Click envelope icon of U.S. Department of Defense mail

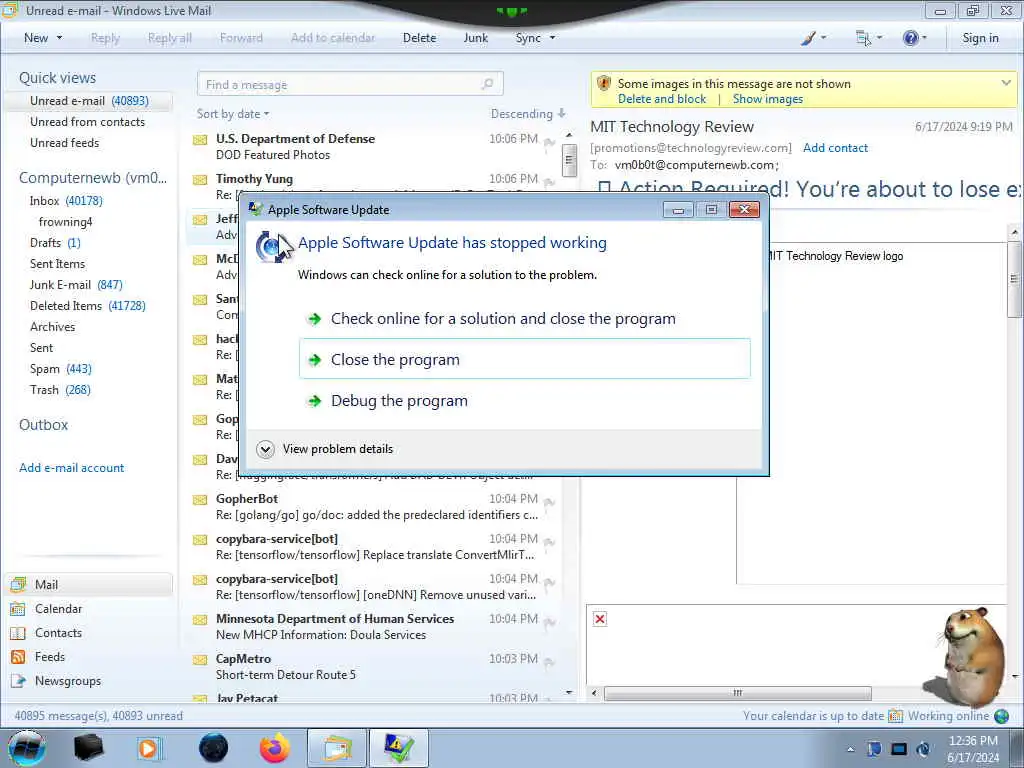click(200, 140)
